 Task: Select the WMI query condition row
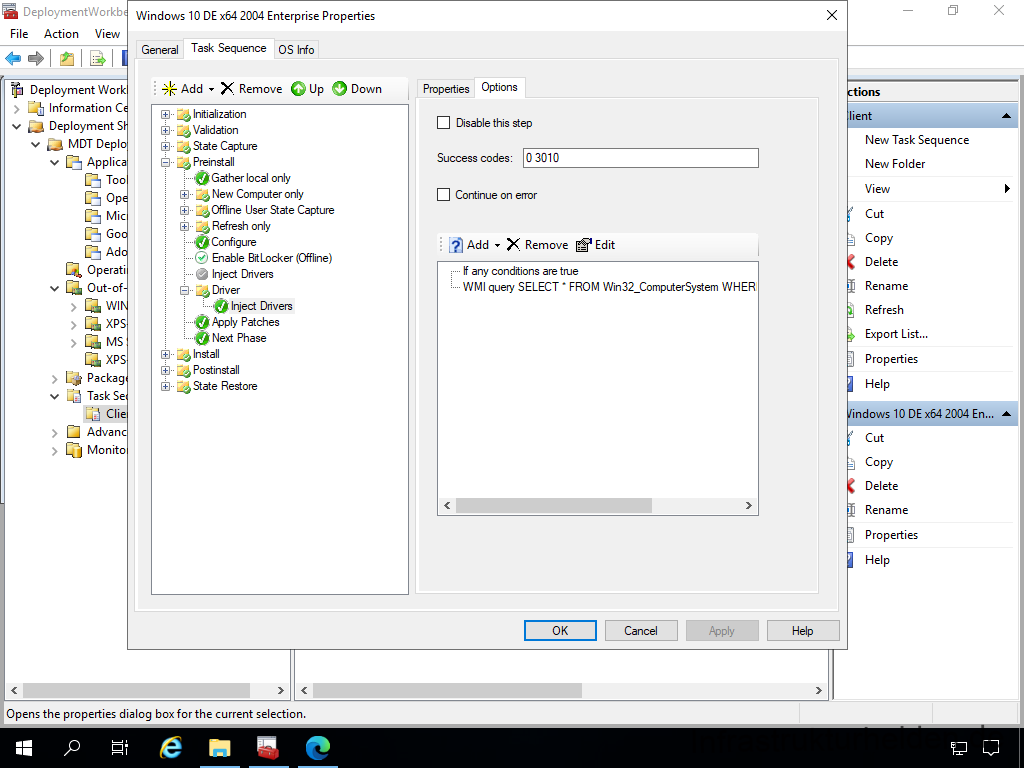(x=609, y=287)
